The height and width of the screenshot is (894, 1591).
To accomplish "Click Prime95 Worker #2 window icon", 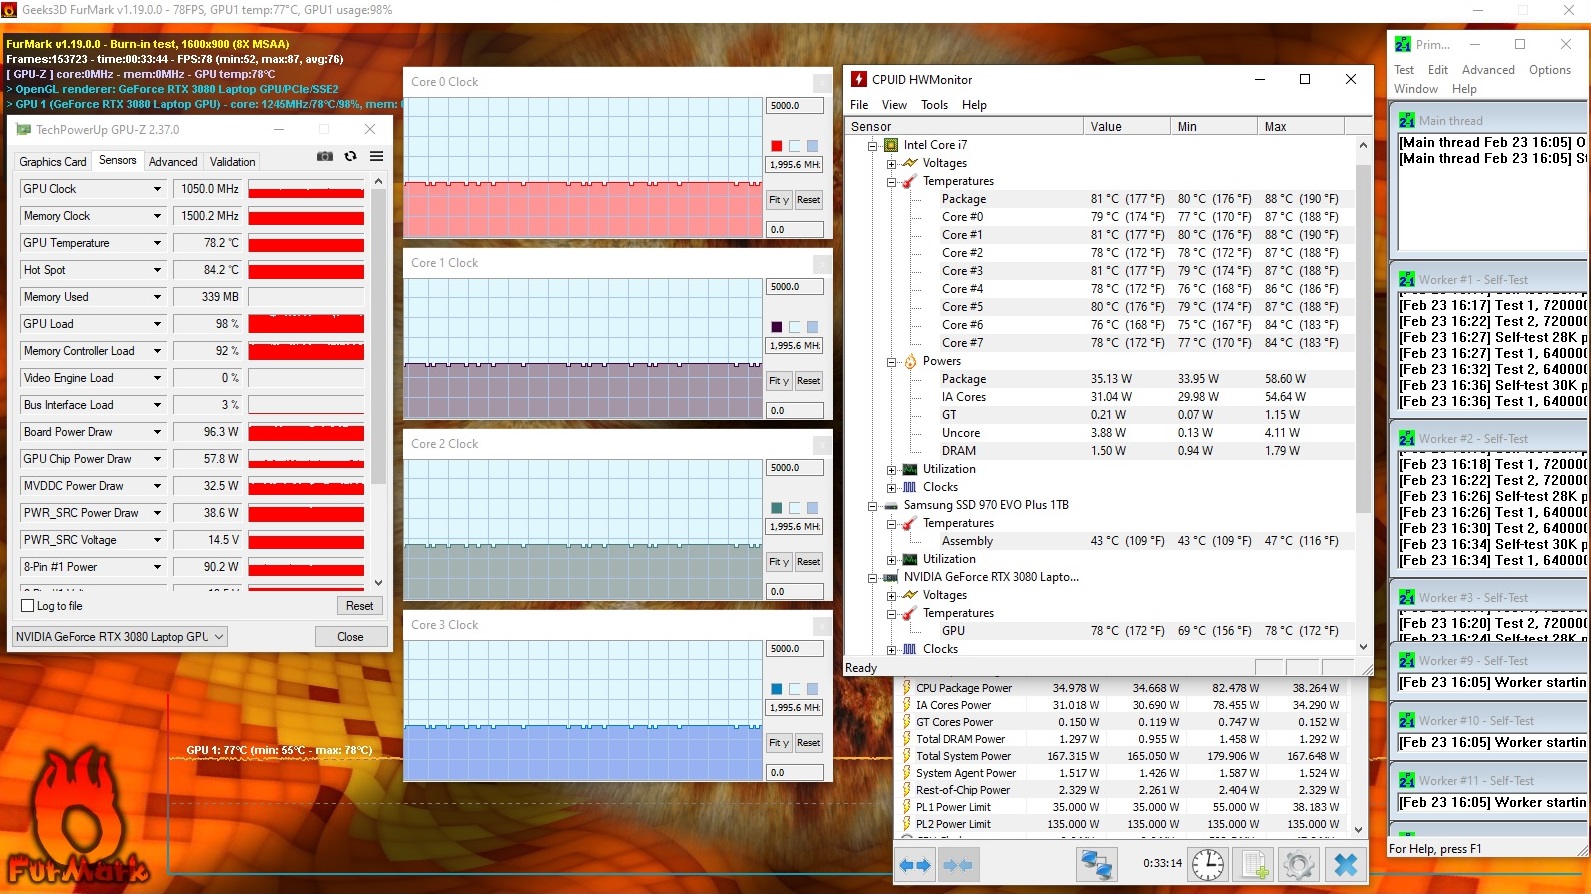I will coord(1407,439).
